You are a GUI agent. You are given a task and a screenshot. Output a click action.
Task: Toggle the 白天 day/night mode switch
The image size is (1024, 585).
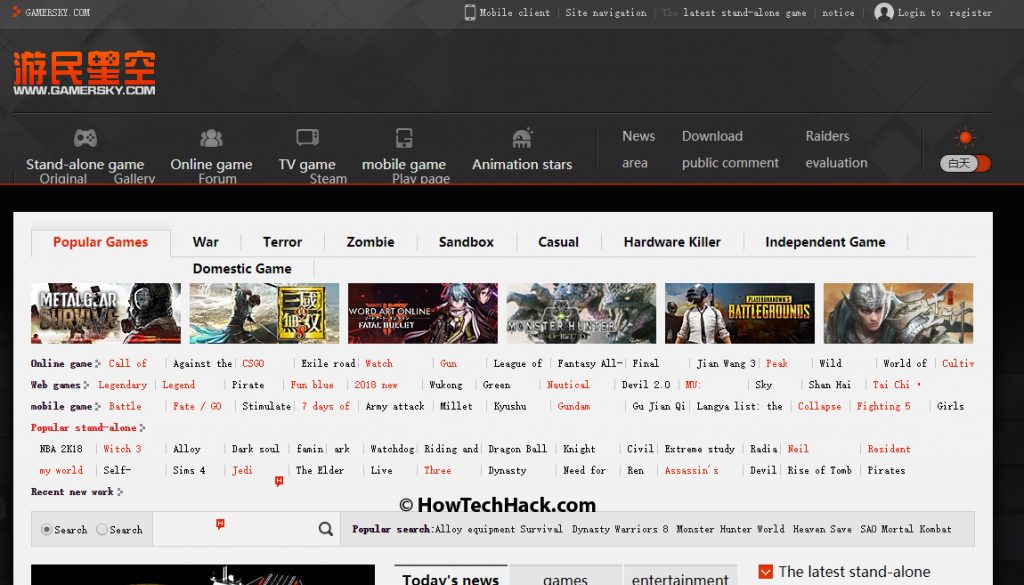pyautogui.click(x=962, y=162)
